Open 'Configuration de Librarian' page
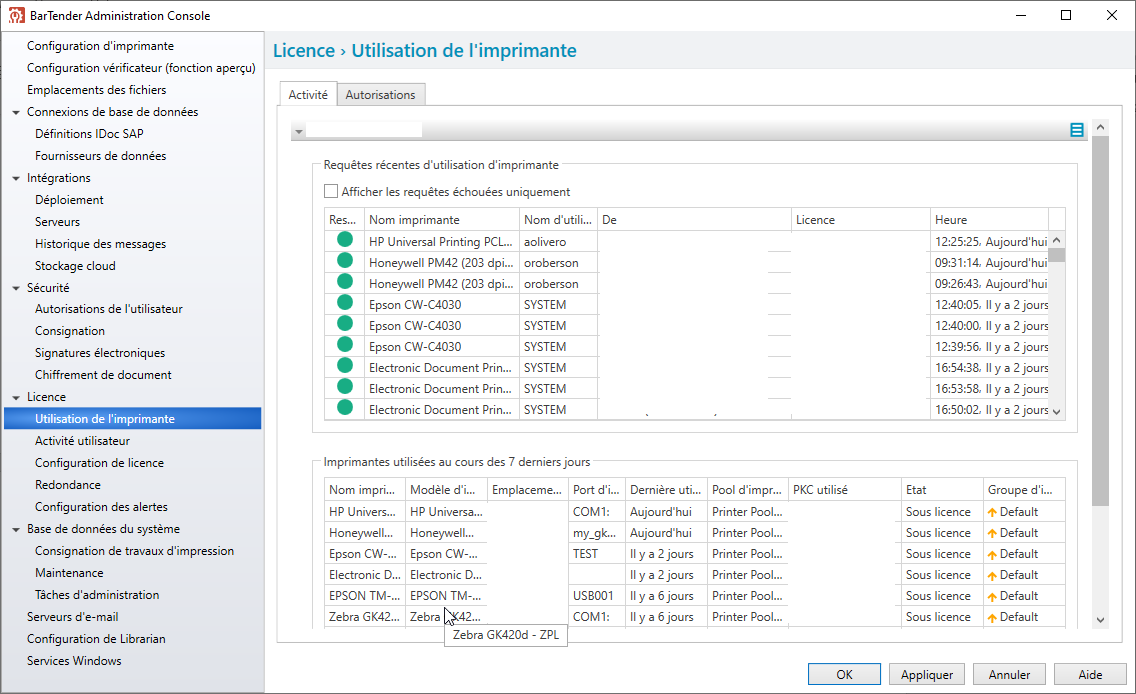Screen dimensions: 1136x694 (x=96, y=638)
